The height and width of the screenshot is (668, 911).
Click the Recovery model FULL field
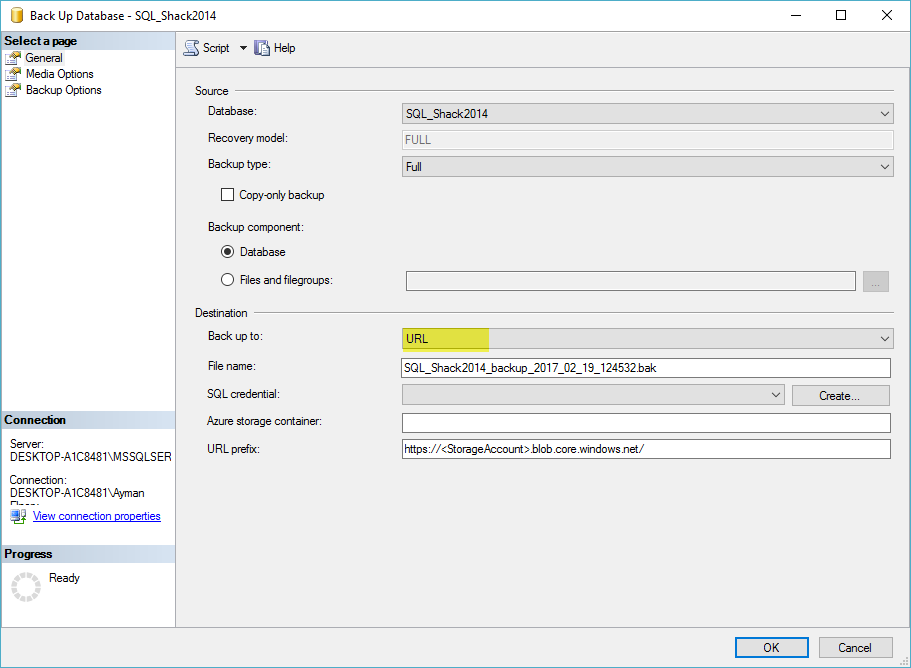(647, 140)
